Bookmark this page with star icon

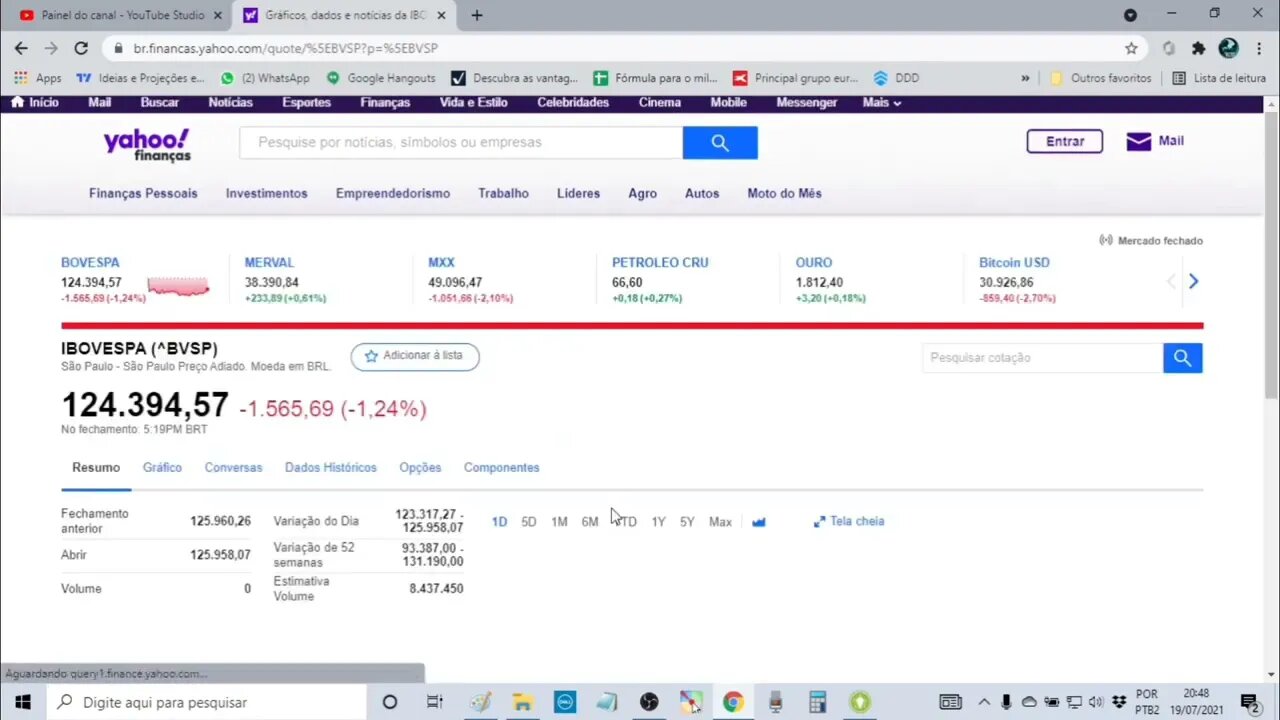pyautogui.click(x=1131, y=48)
